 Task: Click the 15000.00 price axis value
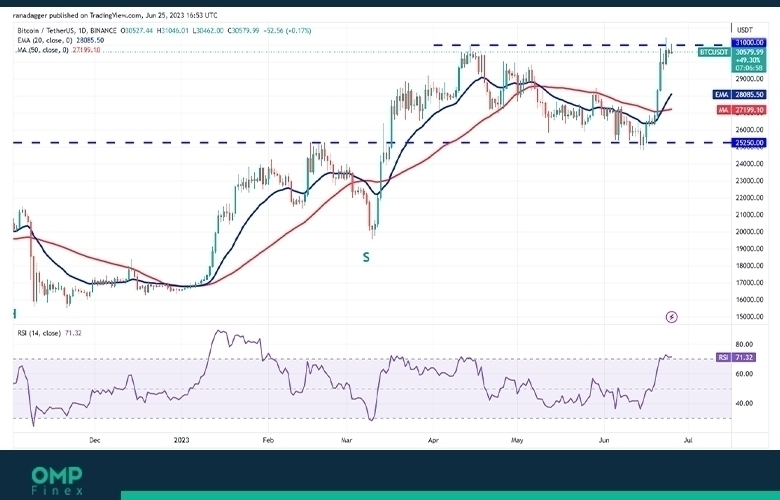click(x=749, y=316)
